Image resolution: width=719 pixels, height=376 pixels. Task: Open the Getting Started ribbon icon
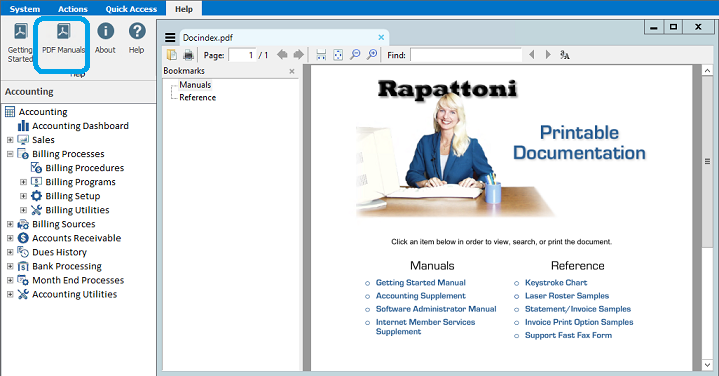21,32
